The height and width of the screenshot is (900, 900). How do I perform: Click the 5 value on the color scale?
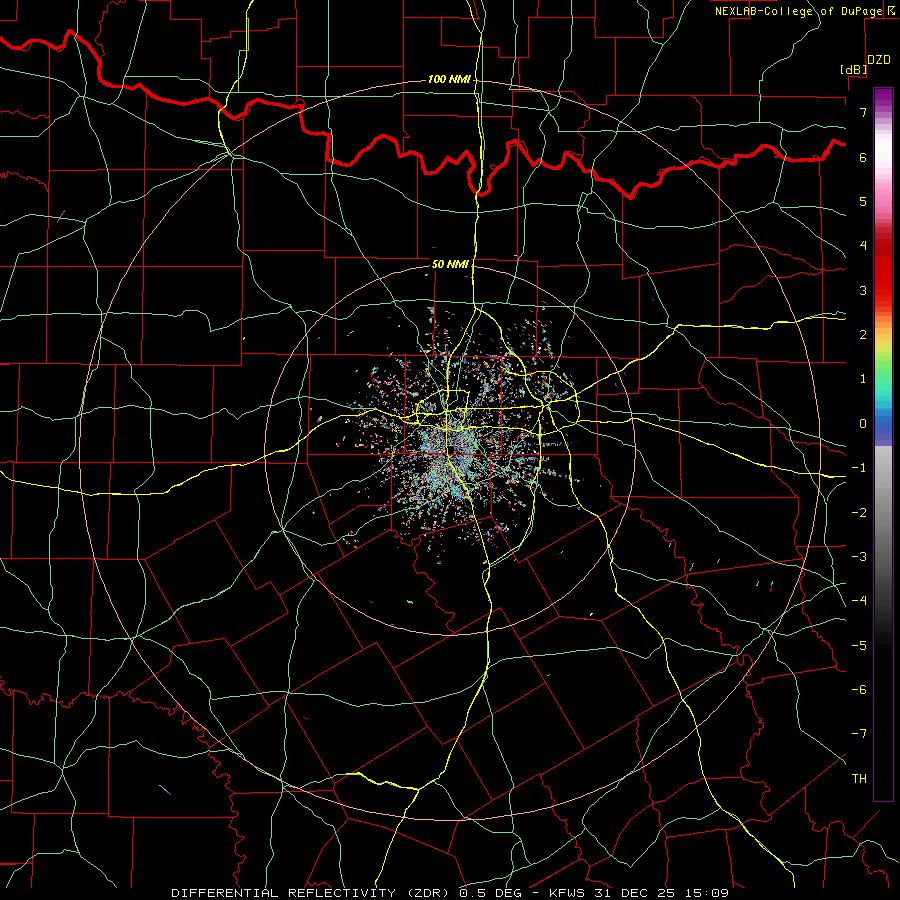point(863,201)
